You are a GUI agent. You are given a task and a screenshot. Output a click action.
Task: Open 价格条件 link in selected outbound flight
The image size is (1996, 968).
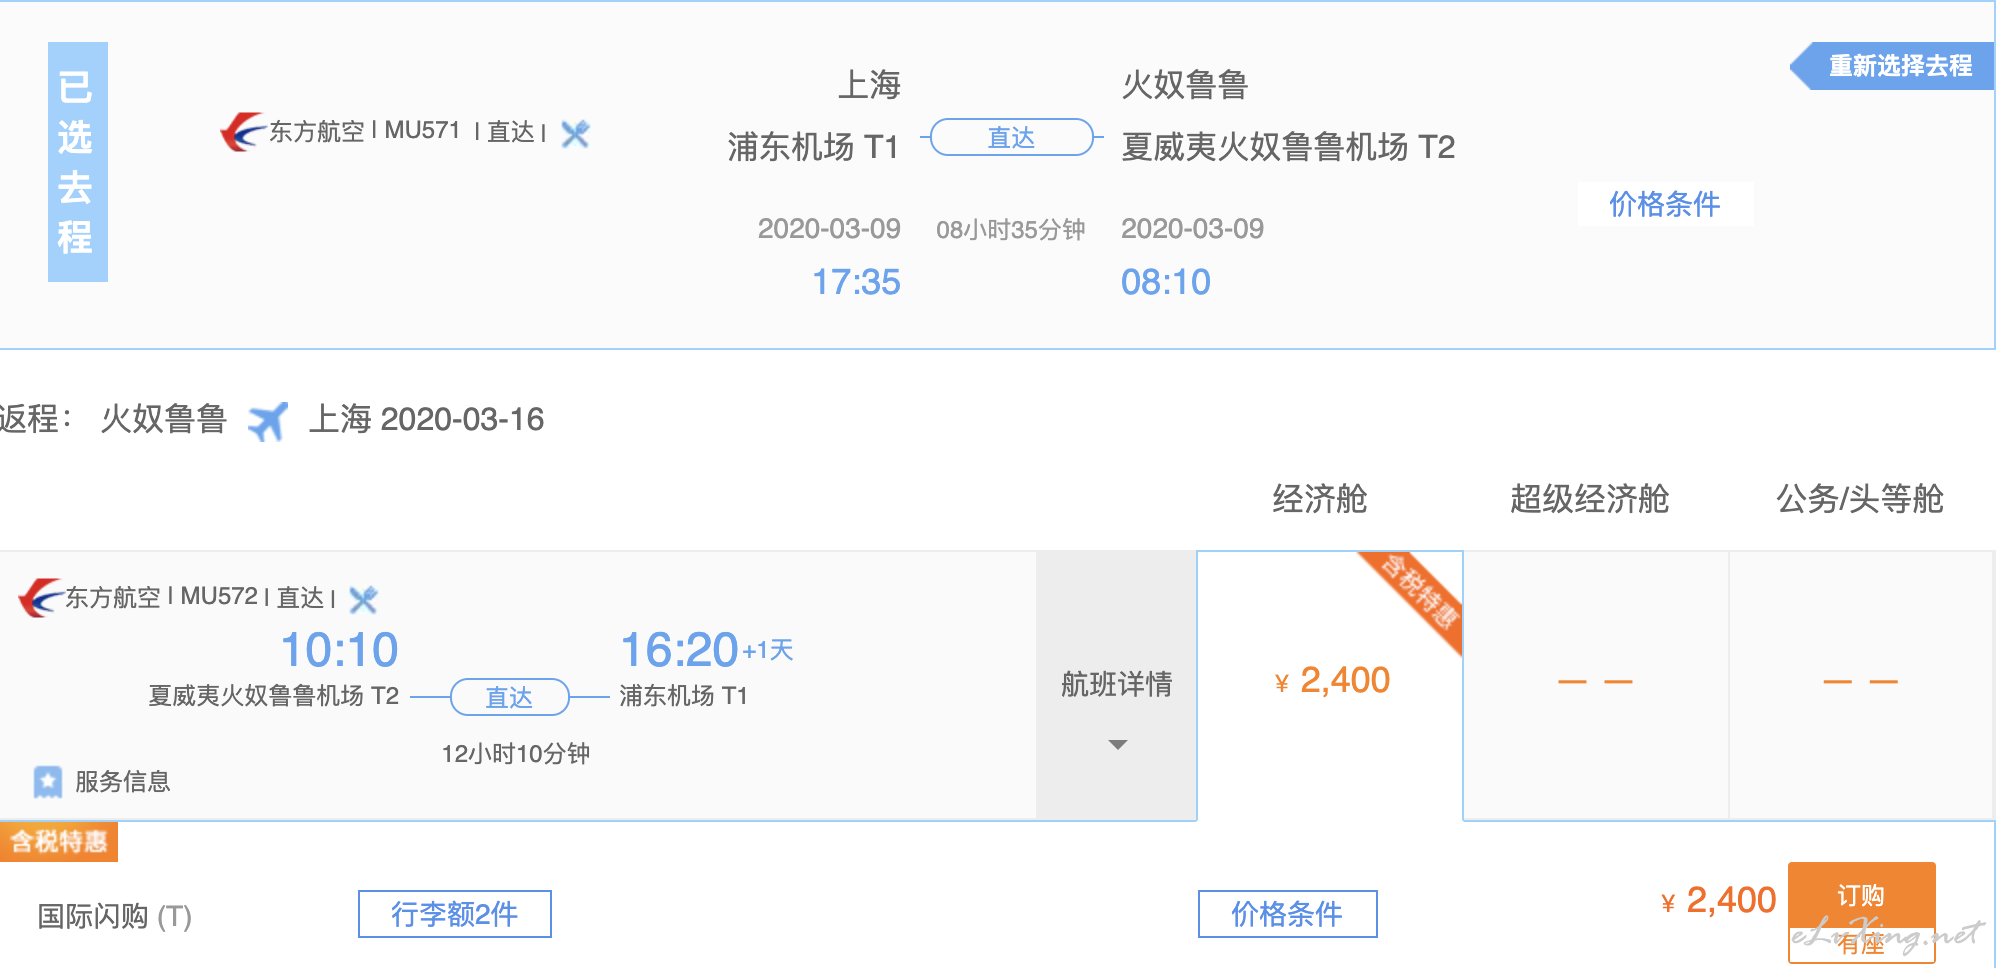1665,204
